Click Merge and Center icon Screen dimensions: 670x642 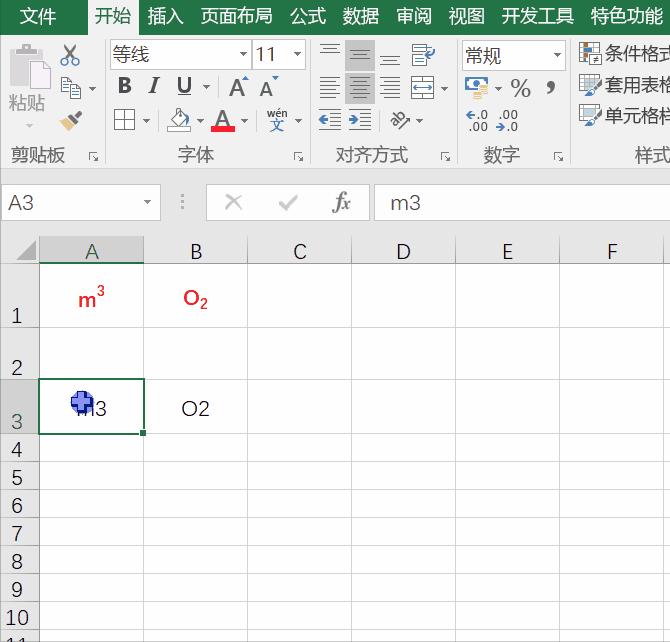[x=423, y=88]
